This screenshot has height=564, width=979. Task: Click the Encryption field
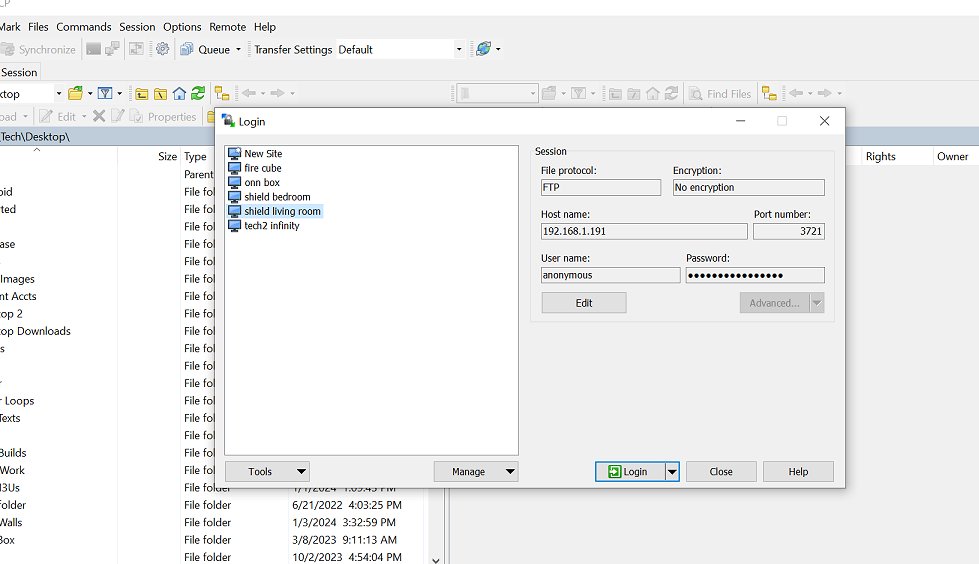[749, 187]
